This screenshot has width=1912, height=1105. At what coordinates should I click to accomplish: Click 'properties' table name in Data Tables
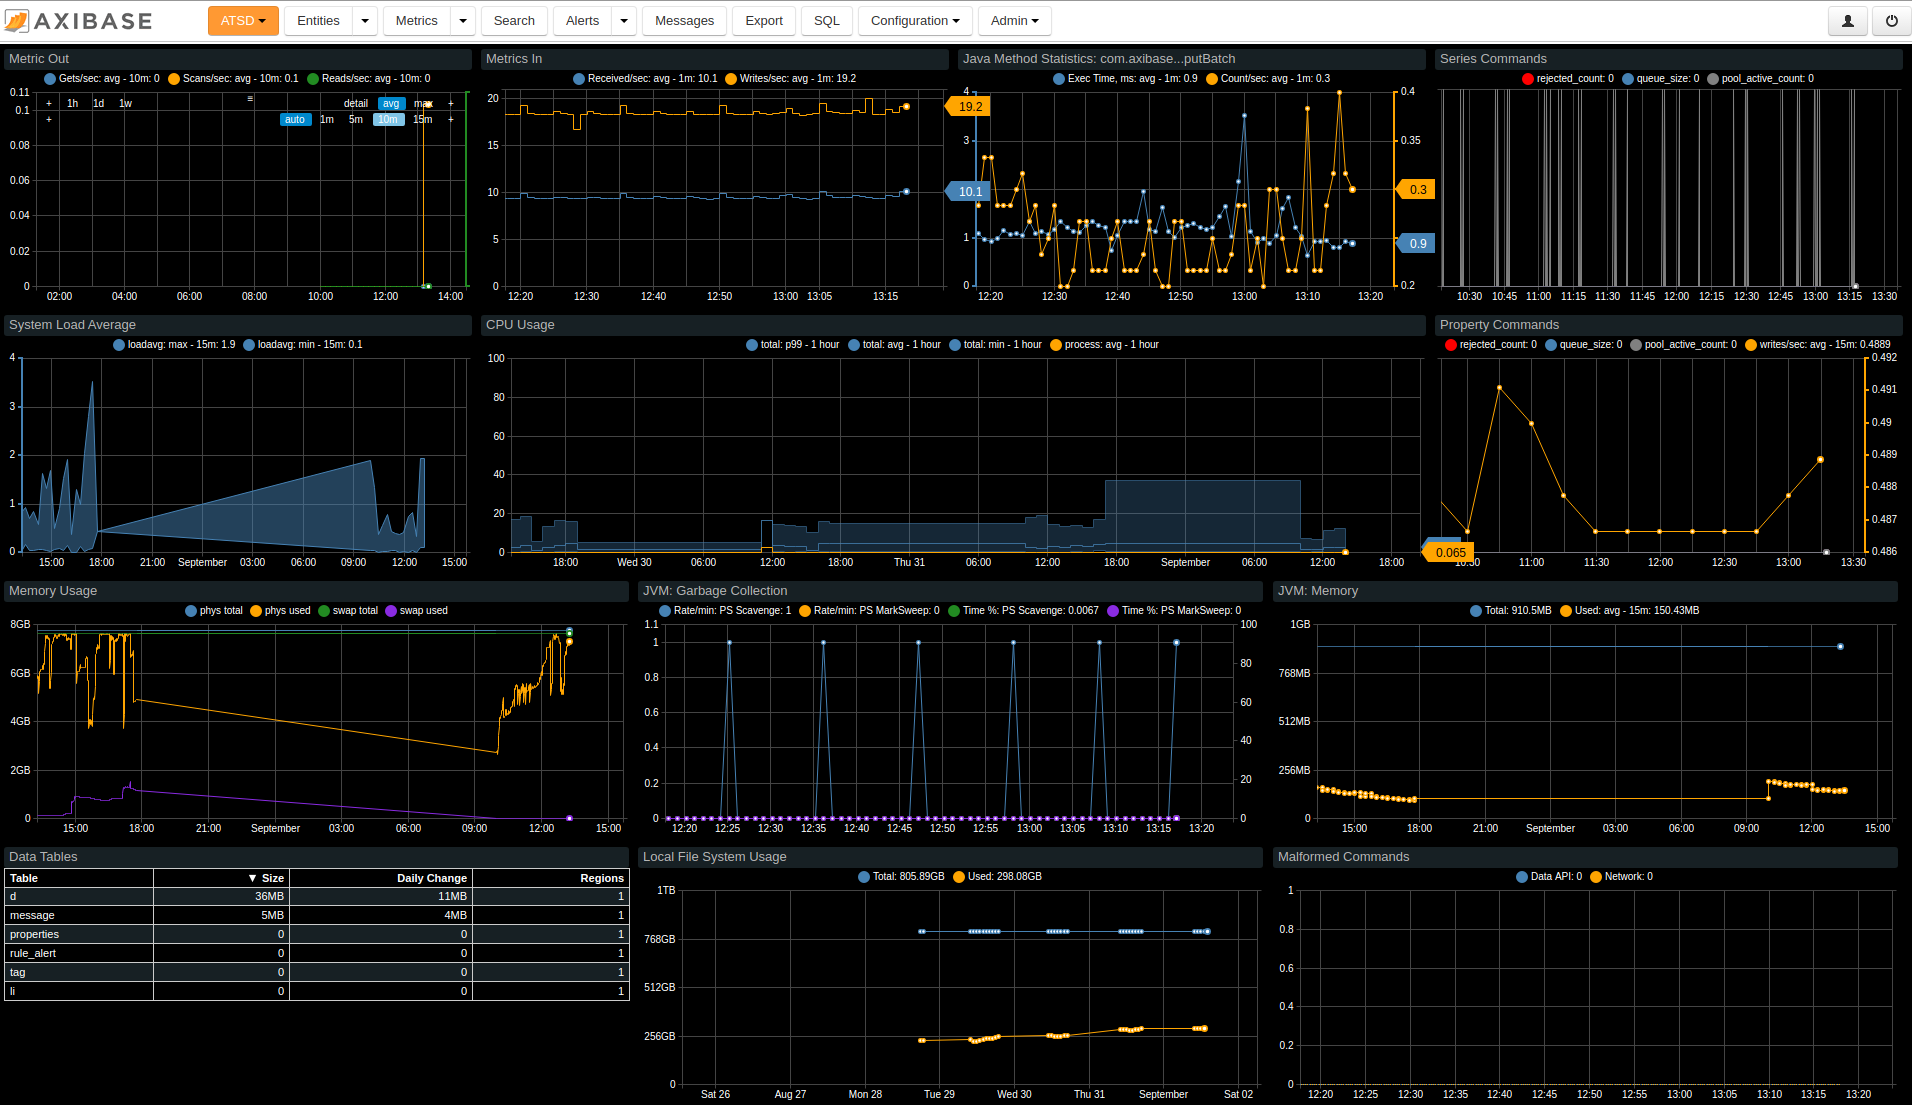34,934
